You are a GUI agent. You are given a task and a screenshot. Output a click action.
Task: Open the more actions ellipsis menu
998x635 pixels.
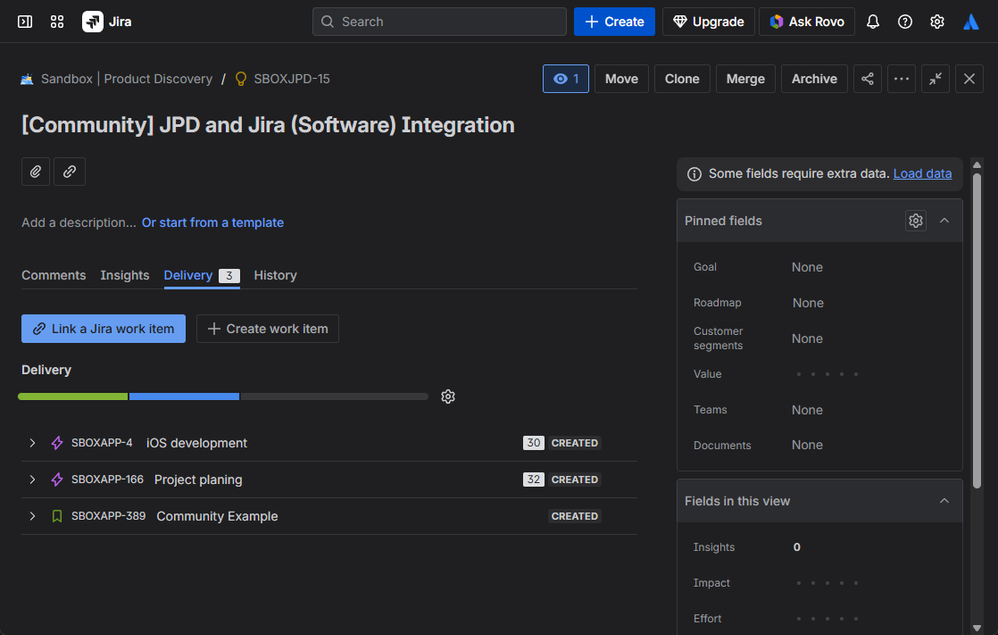pos(902,79)
